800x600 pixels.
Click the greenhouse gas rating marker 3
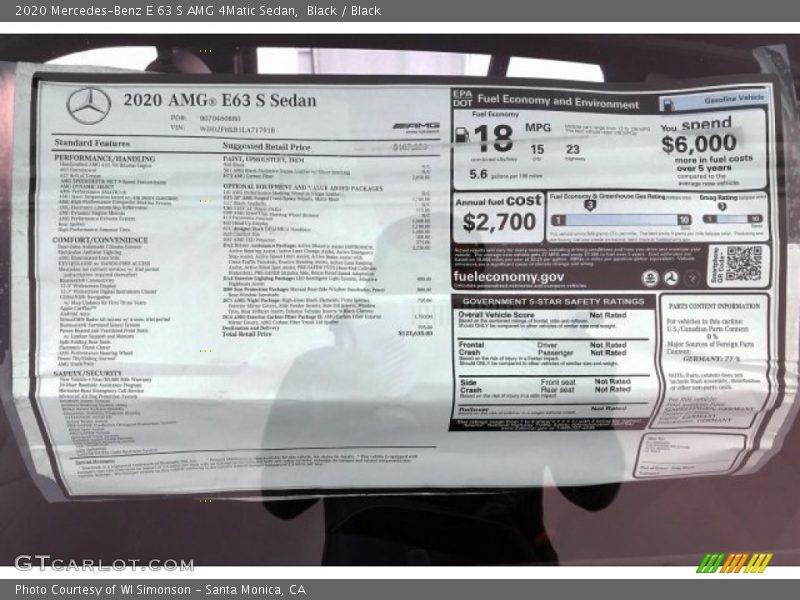click(x=589, y=205)
